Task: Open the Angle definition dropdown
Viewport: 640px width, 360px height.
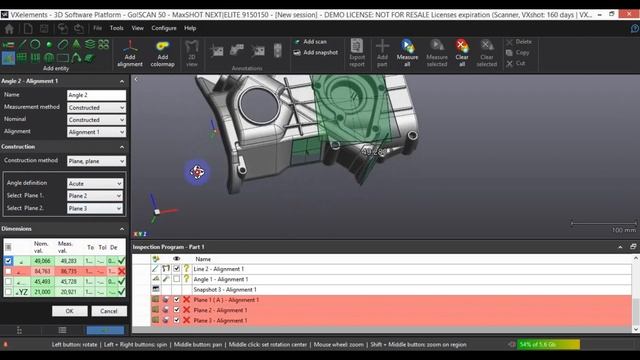Action: 95,184
